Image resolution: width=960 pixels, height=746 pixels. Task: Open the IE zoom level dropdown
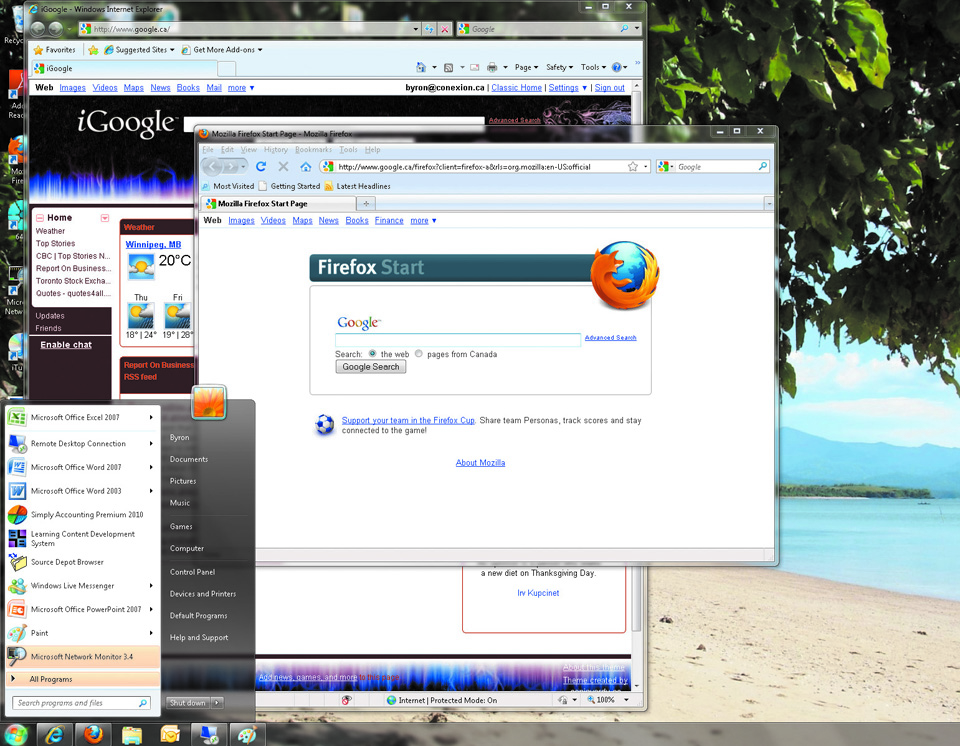pyautogui.click(x=626, y=699)
